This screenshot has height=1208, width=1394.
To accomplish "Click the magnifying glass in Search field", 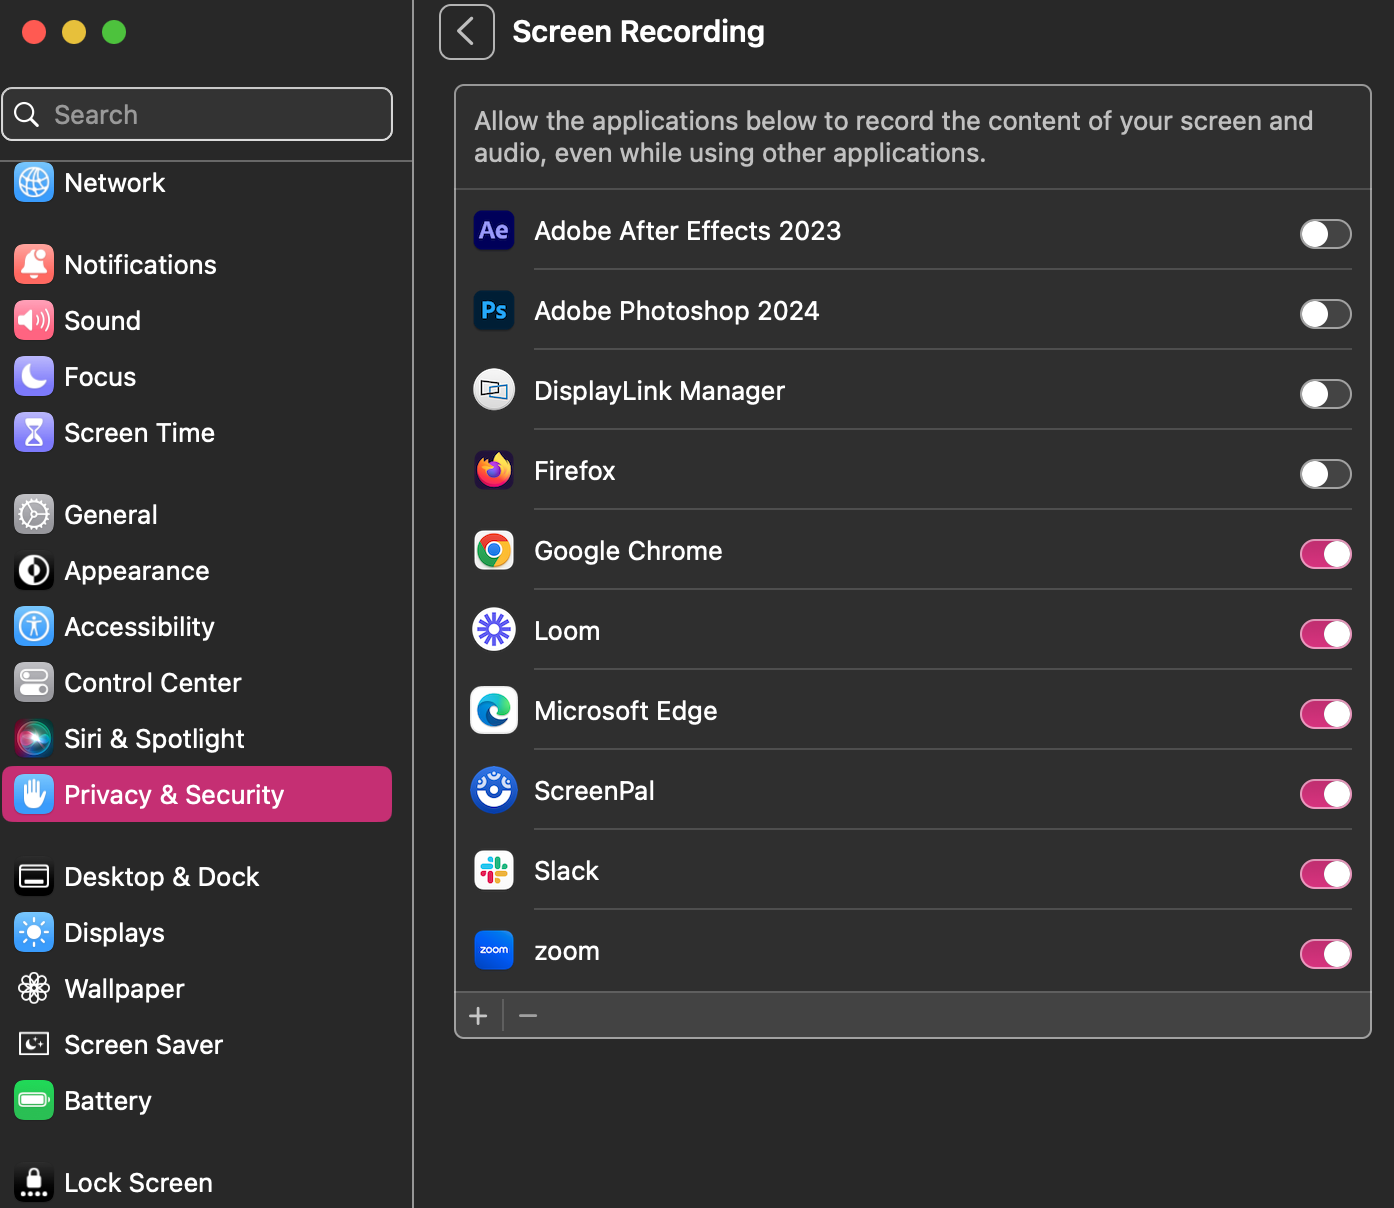I will coord(27,114).
